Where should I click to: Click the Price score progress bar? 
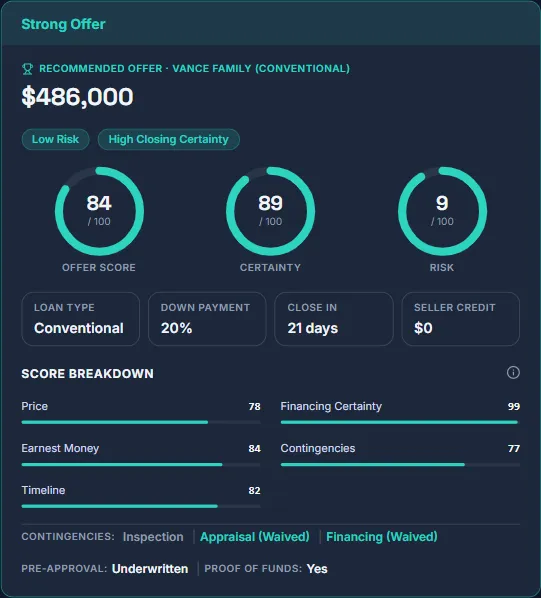click(x=141, y=422)
